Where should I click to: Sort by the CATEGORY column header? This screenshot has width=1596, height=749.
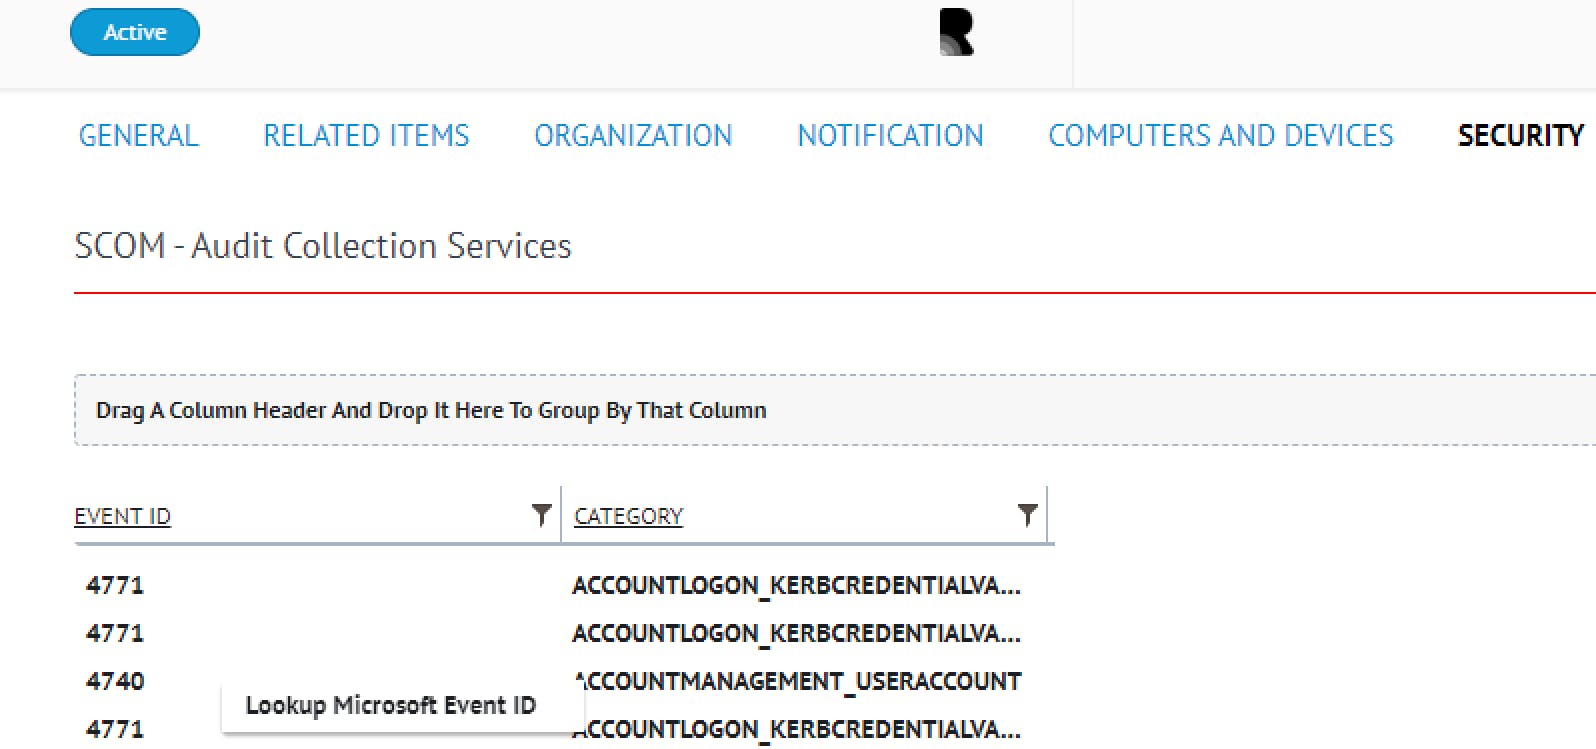point(628,516)
